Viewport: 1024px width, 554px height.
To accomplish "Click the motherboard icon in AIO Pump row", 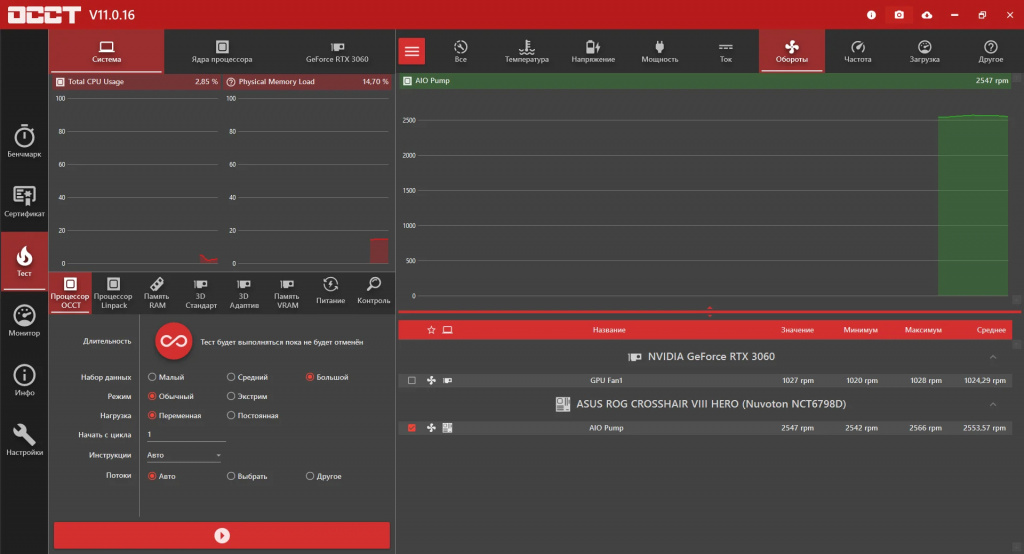I will pos(447,428).
